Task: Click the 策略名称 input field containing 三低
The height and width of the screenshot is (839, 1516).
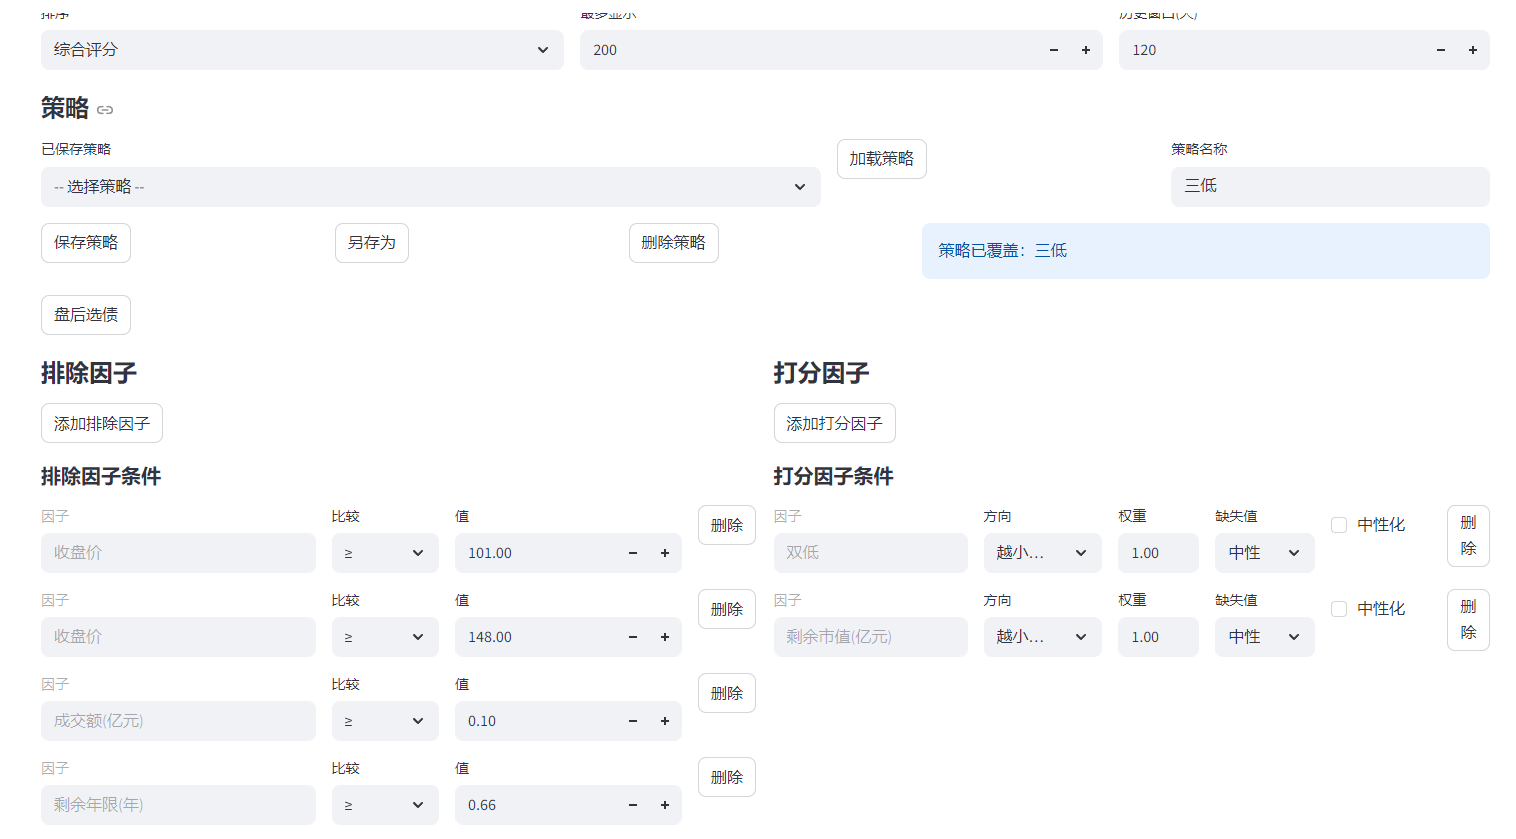Action: 1329,187
